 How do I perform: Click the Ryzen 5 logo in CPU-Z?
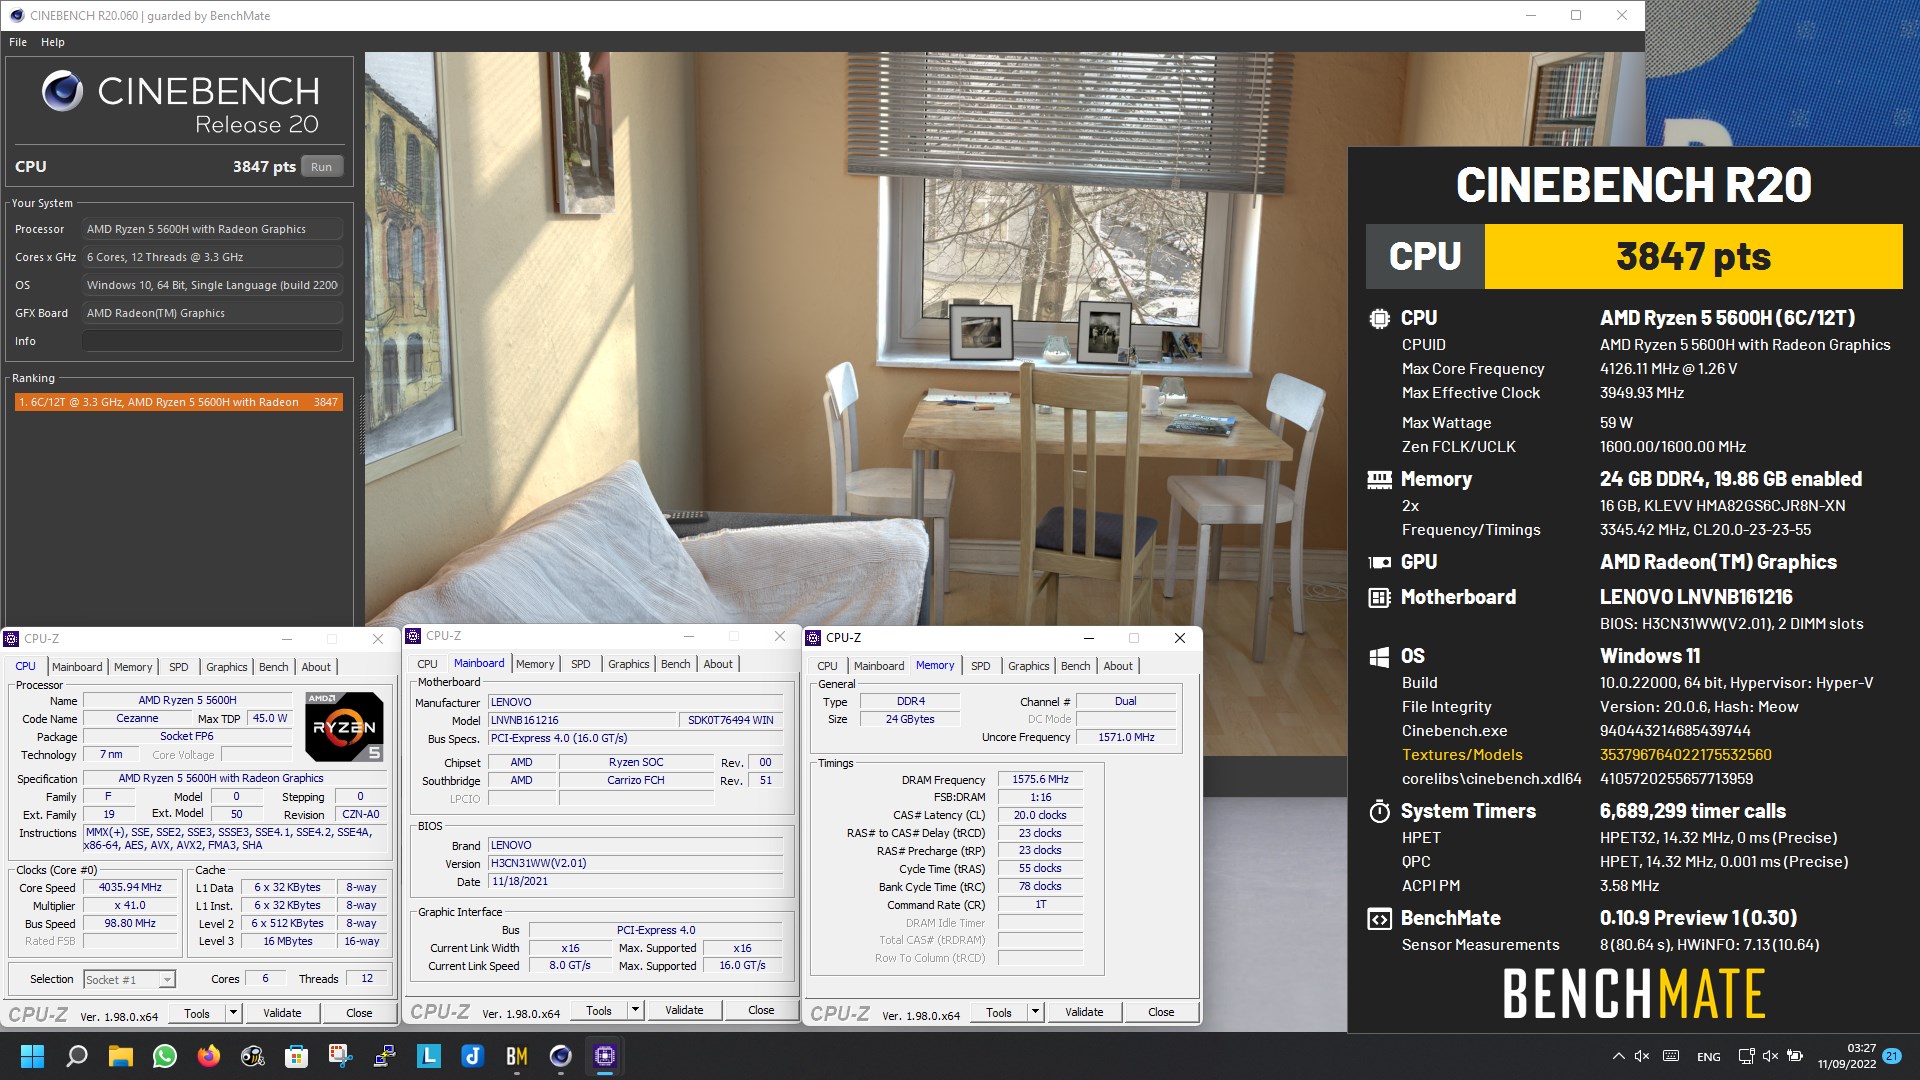coord(343,726)
